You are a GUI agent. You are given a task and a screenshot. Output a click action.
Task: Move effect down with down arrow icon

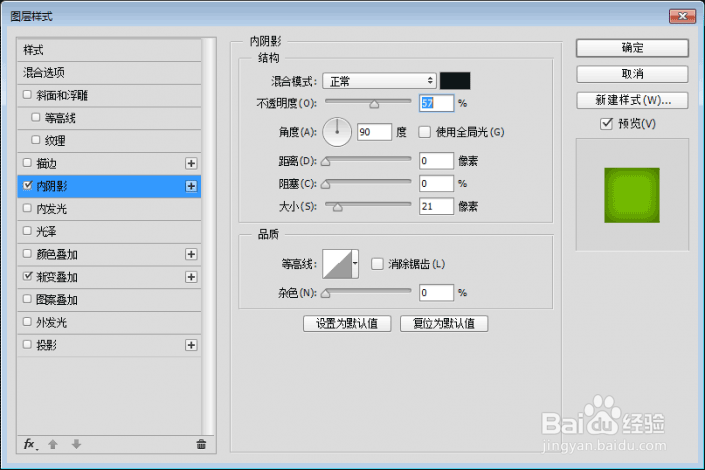(x=76, y=444)
